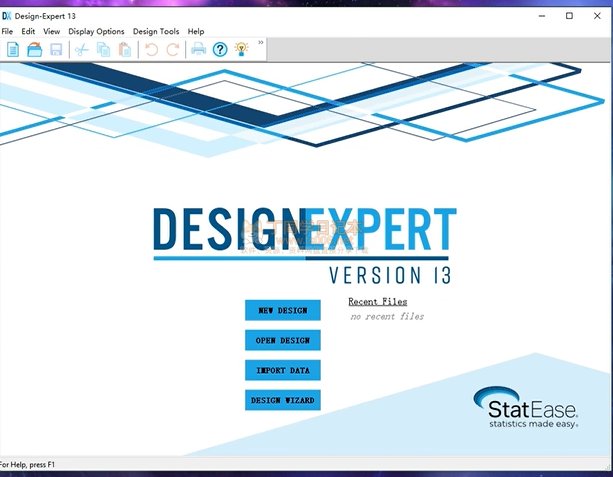Click the Print toolbar icon
This screenshot has height=477, width=613.
pyautogui.click(x=198, y=49)
